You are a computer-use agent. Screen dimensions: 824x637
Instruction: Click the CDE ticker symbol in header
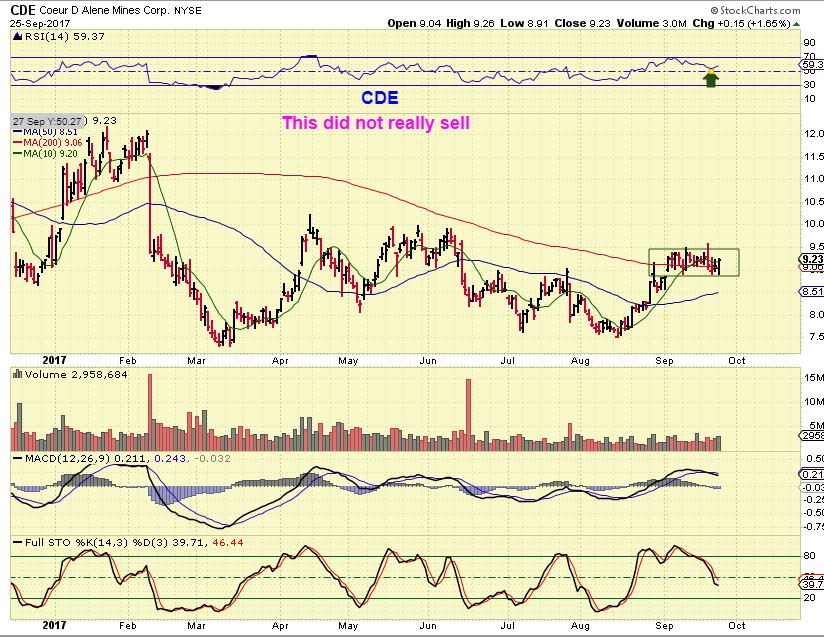[x=23, y=10]
